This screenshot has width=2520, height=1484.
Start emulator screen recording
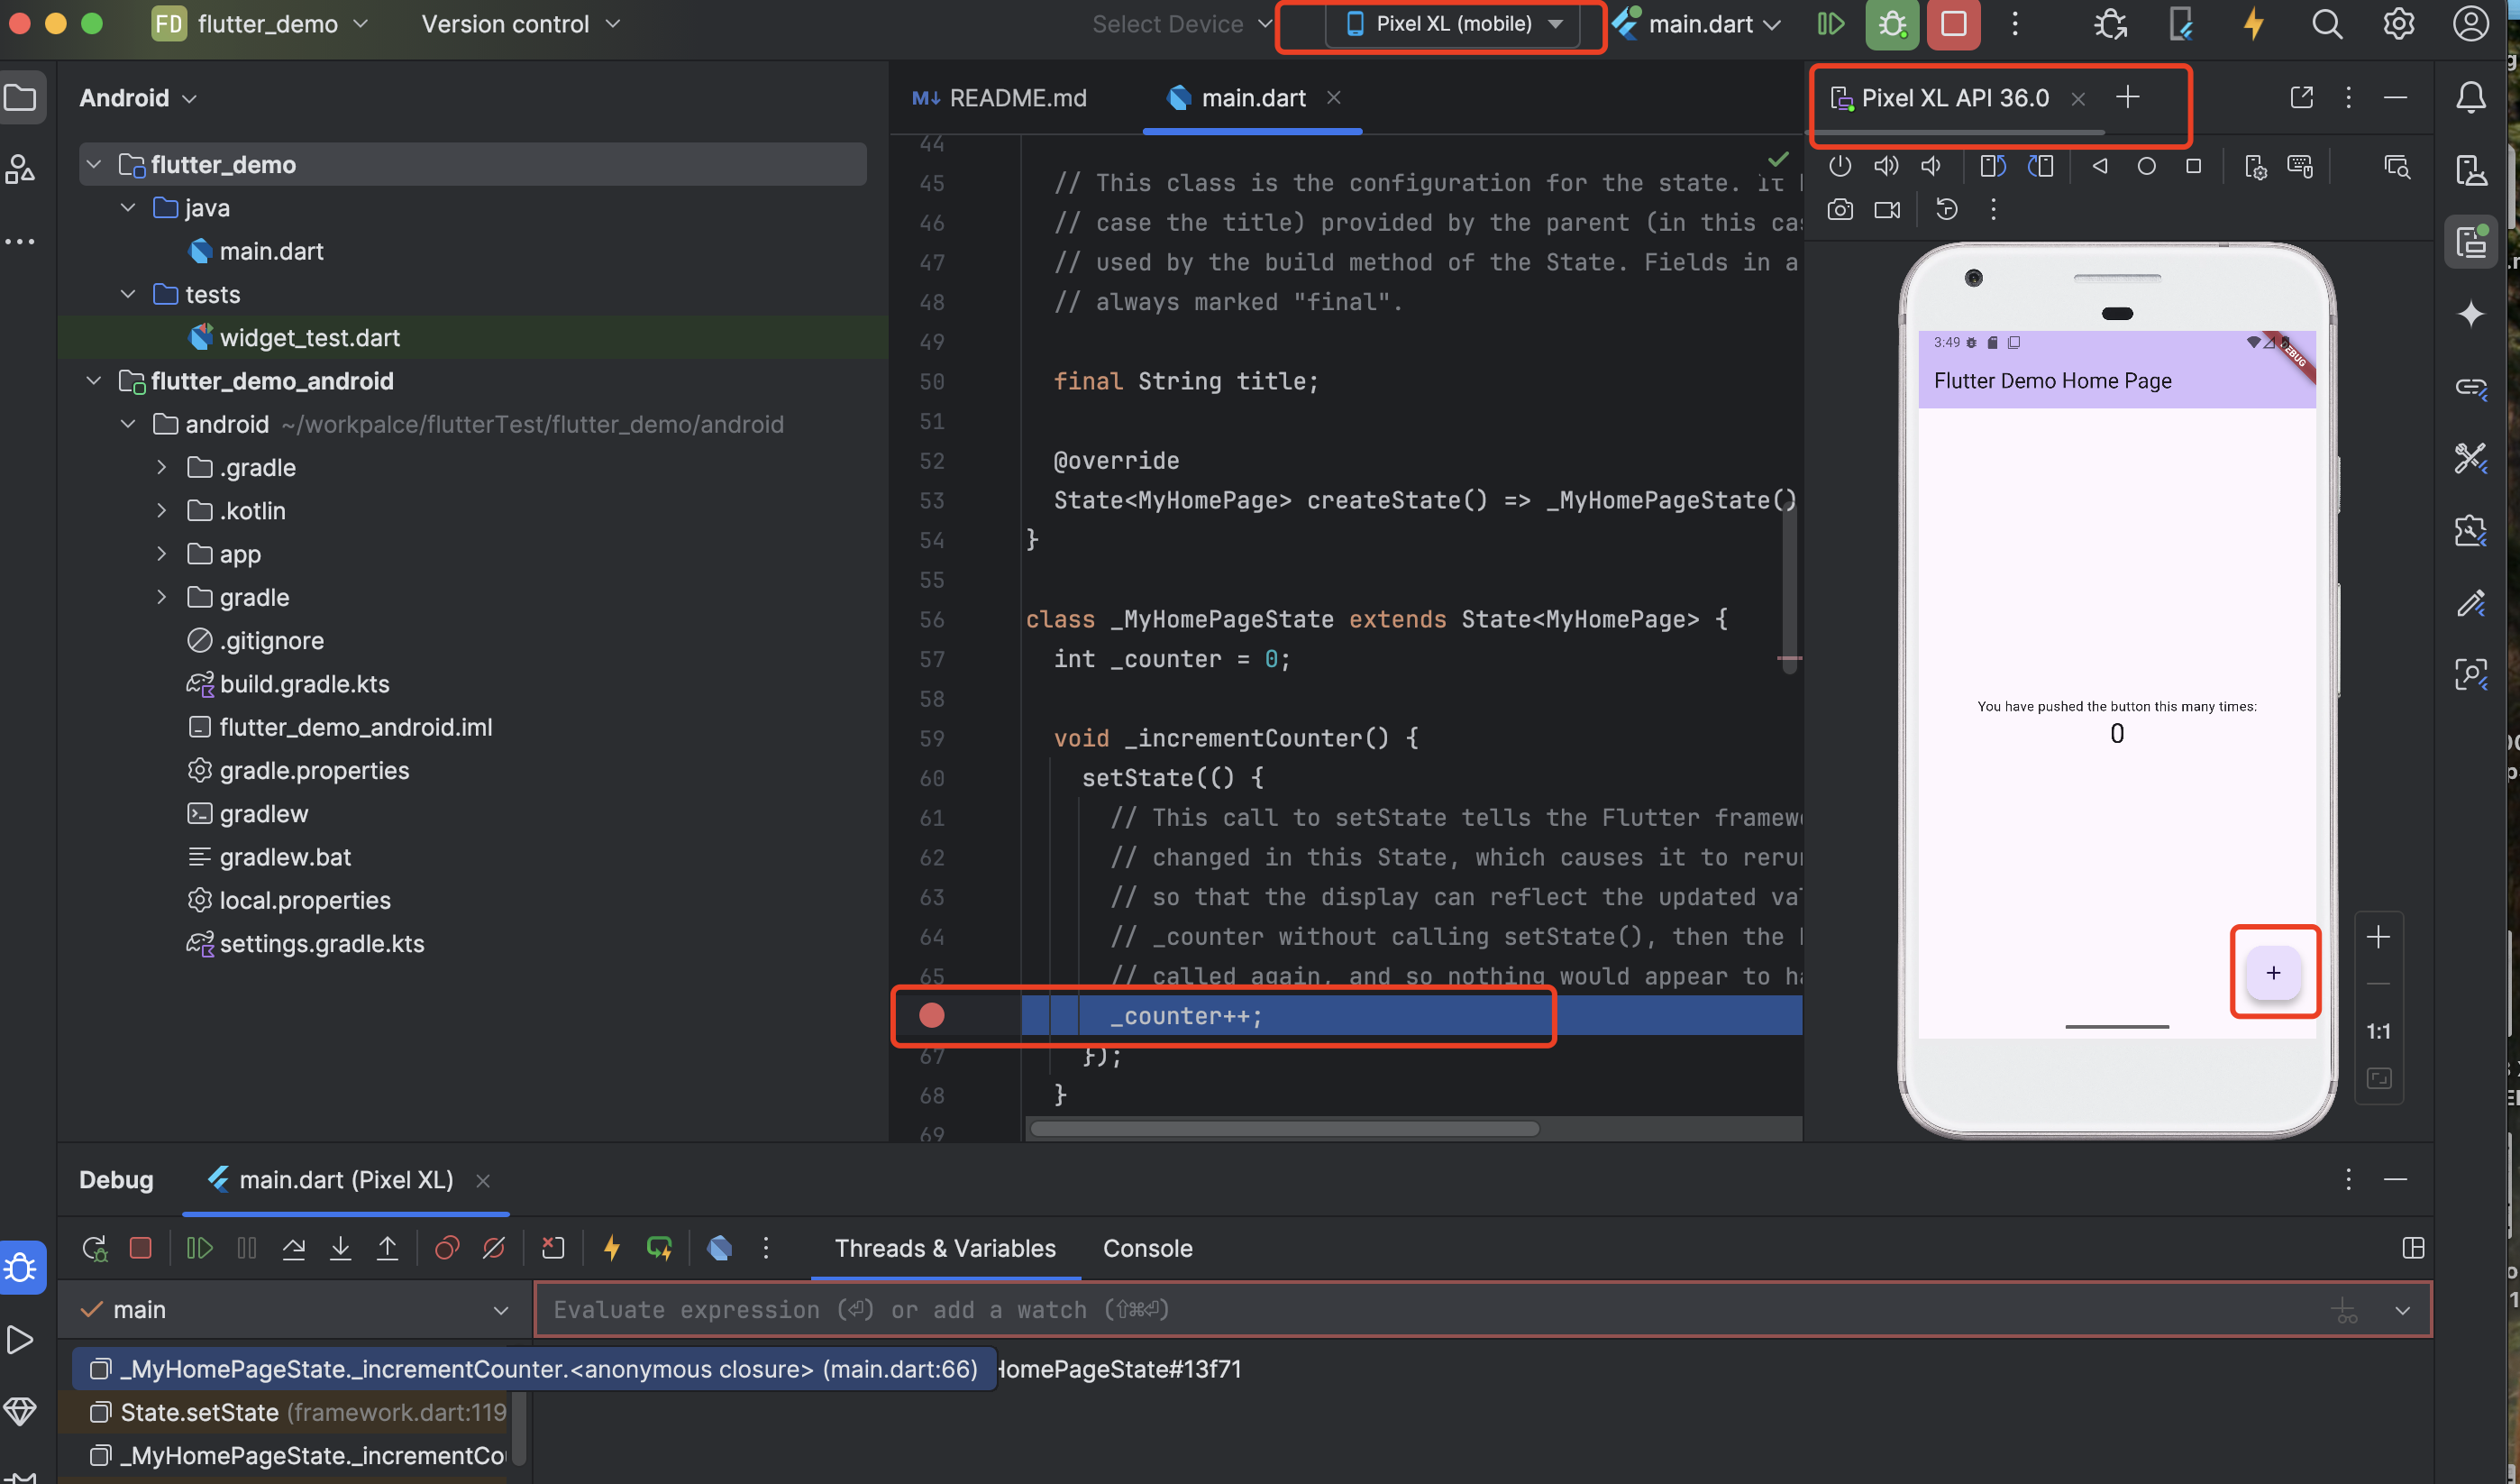[1887, 210]
